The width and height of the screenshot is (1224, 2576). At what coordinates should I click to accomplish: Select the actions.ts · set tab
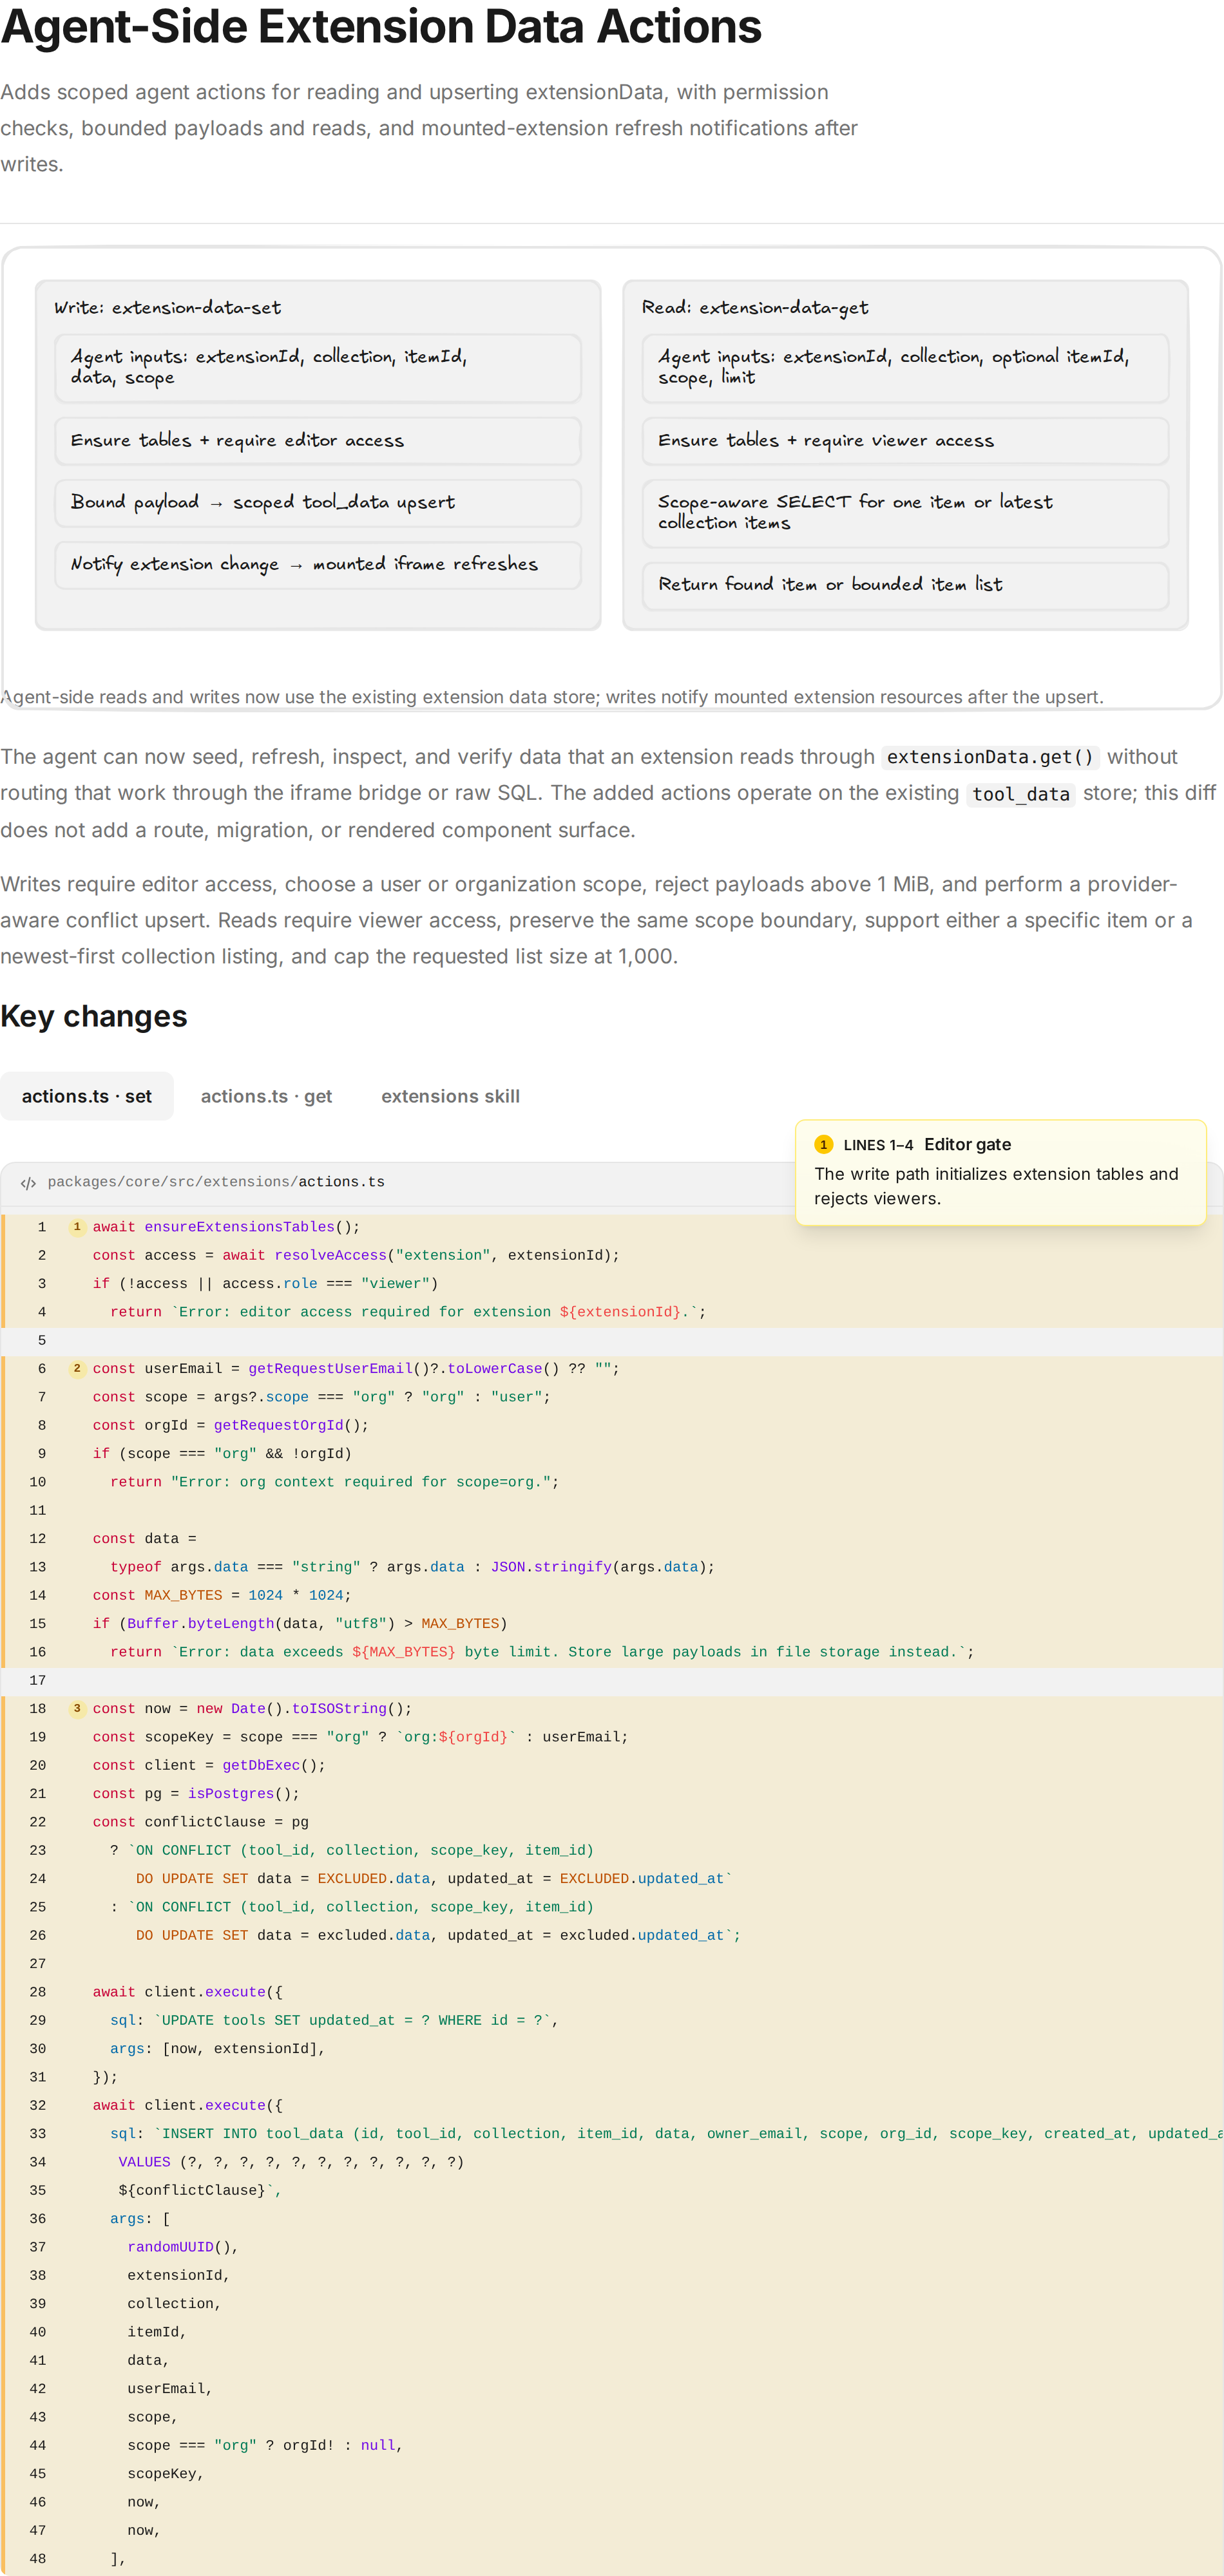point(87,1097)
